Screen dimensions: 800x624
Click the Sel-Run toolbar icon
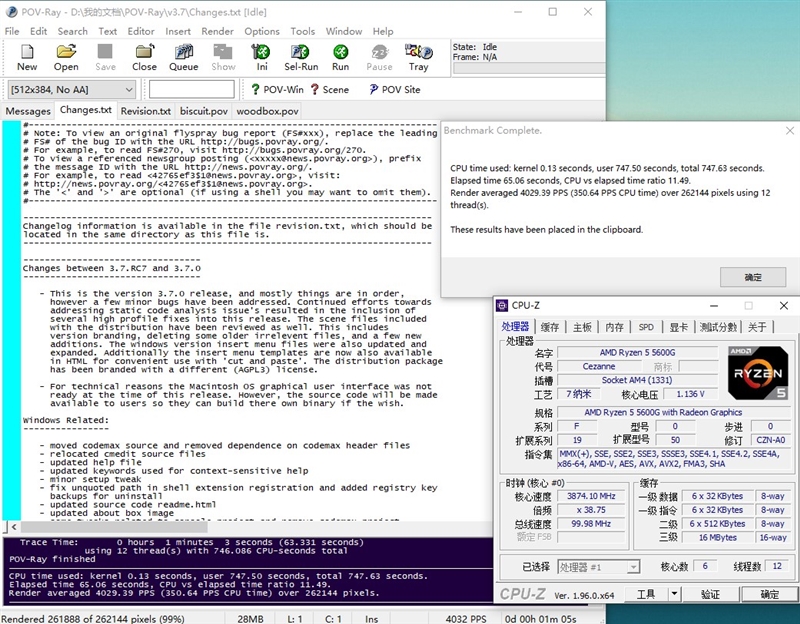coord(301,52)
